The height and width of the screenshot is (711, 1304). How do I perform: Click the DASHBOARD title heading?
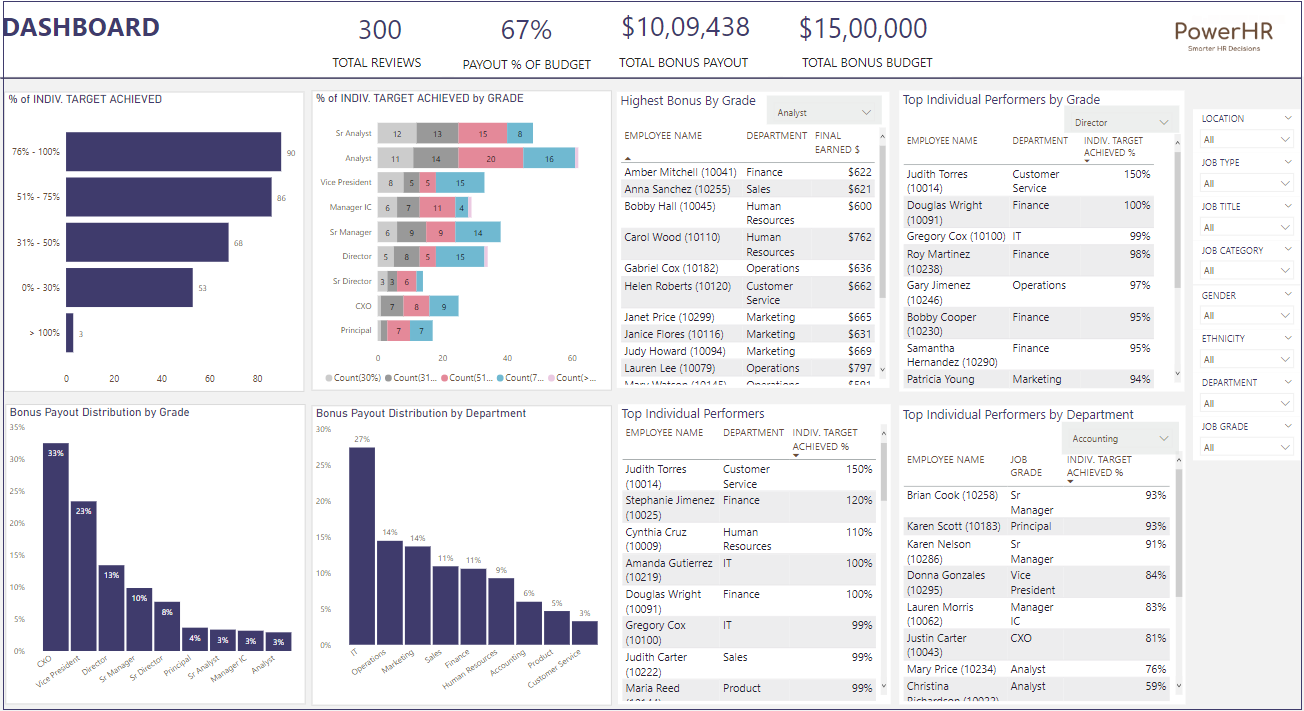coord(81,28)
